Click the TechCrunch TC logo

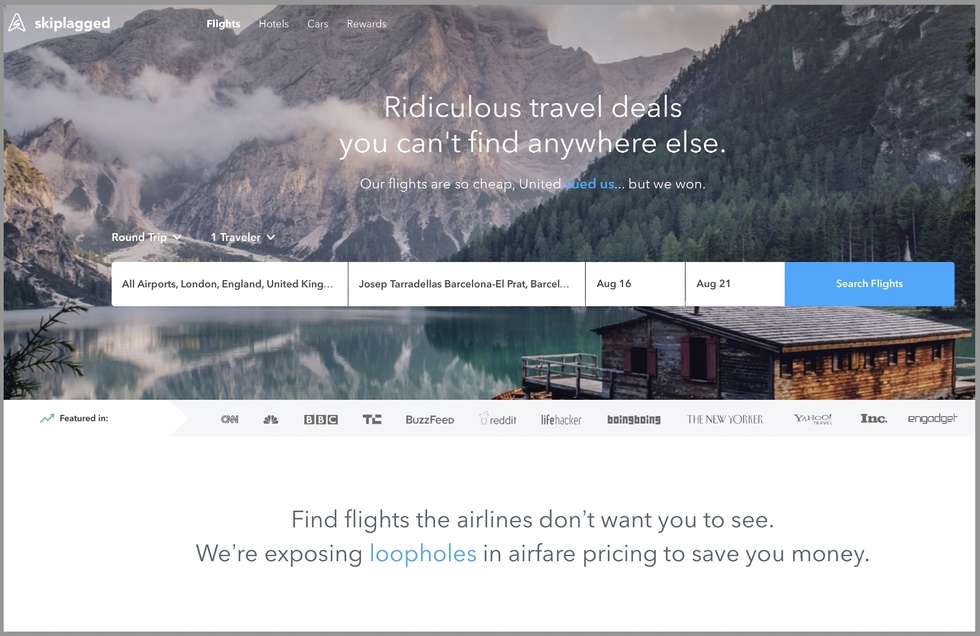(x=372, y=419)
